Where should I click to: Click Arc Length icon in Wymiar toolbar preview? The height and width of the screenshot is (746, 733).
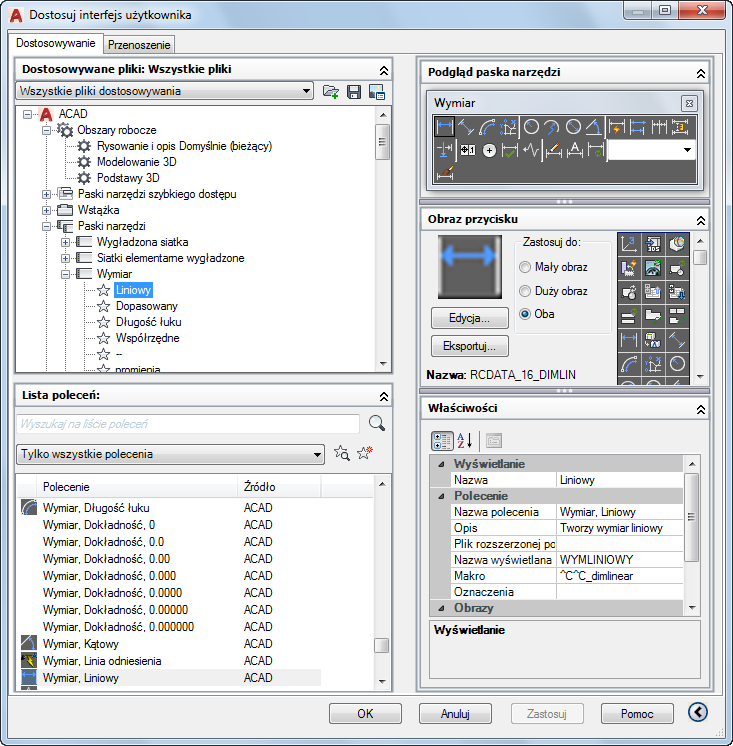coord(487,128)
